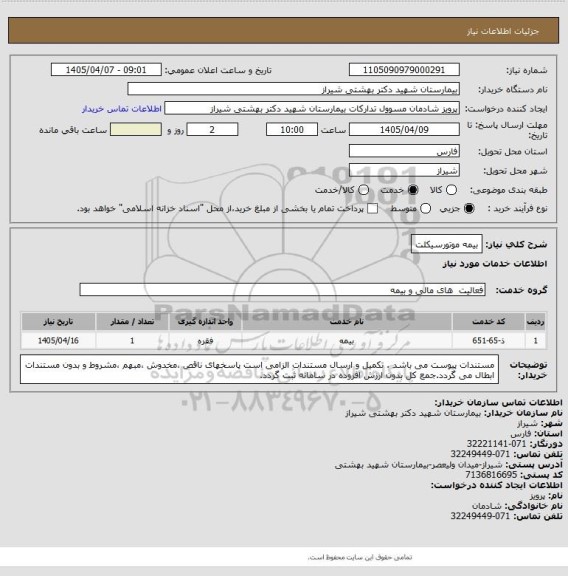
Task: Select the خدمت radio button
Action: 413,190
